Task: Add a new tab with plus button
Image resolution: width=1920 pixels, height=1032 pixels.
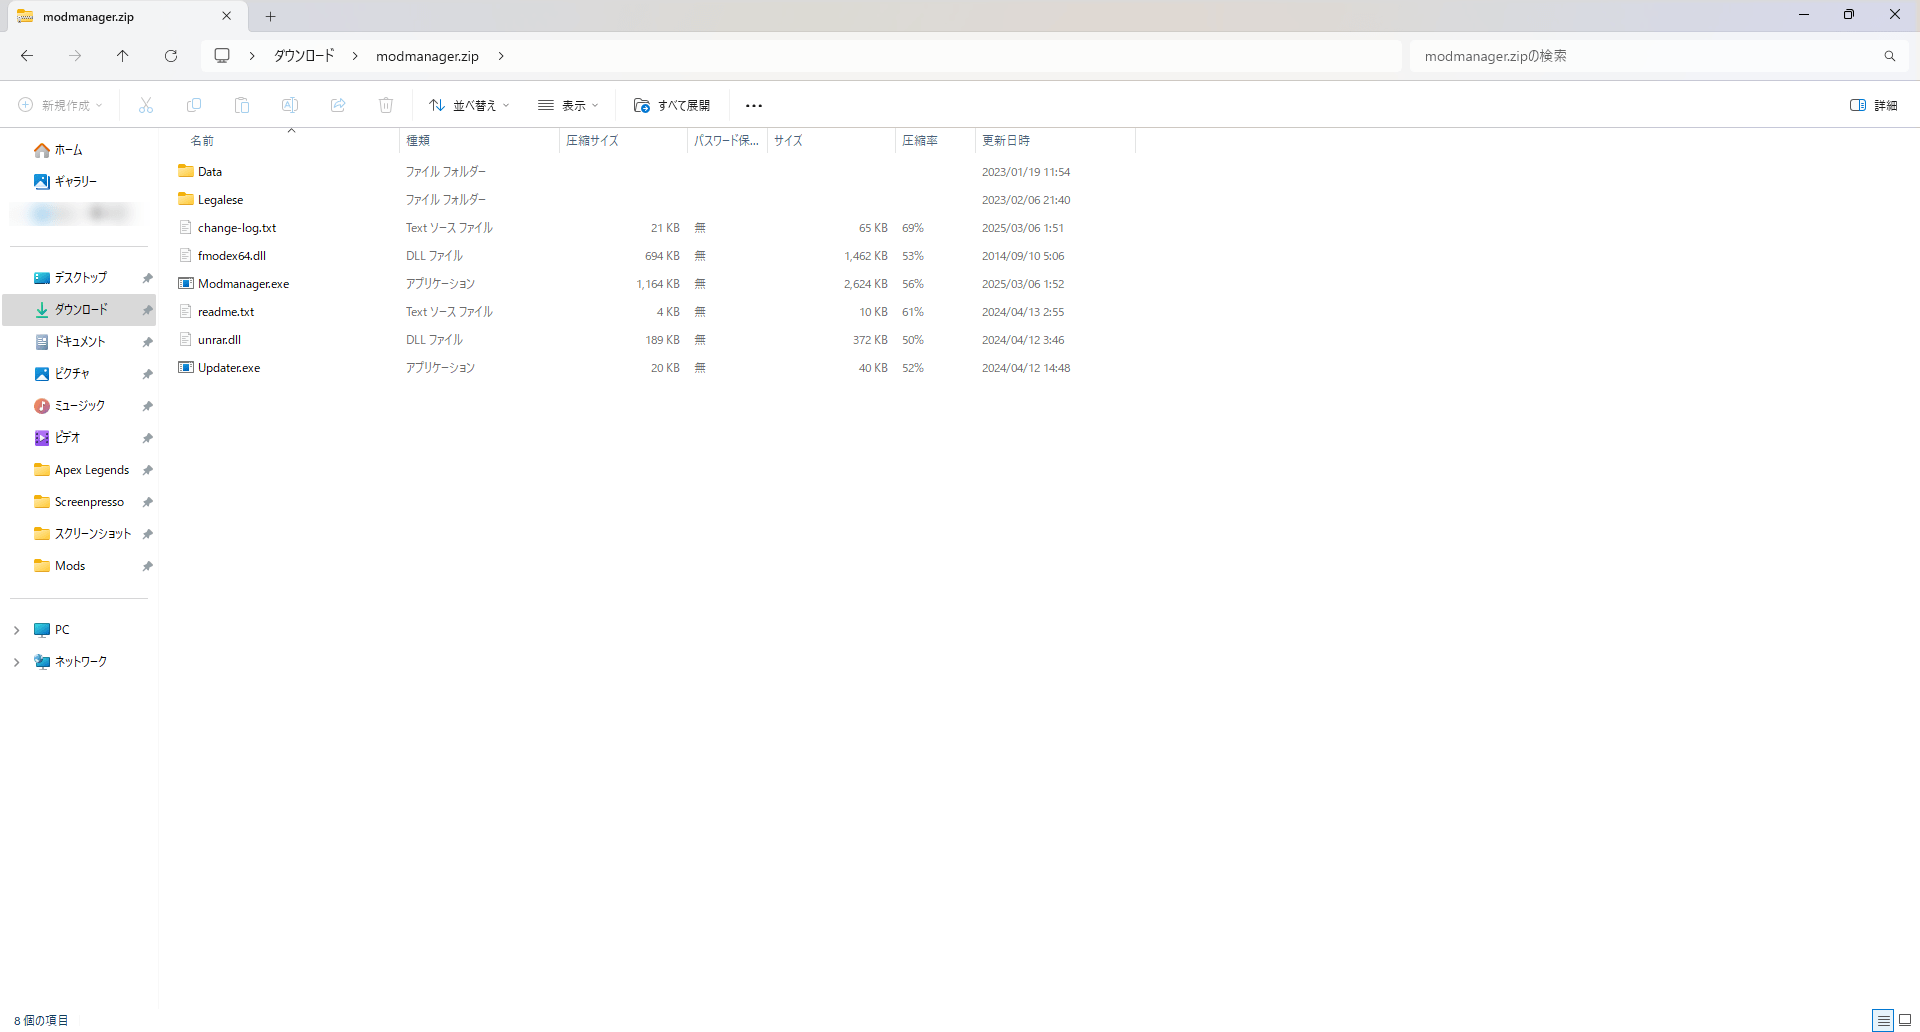Action: coord(271,16)
